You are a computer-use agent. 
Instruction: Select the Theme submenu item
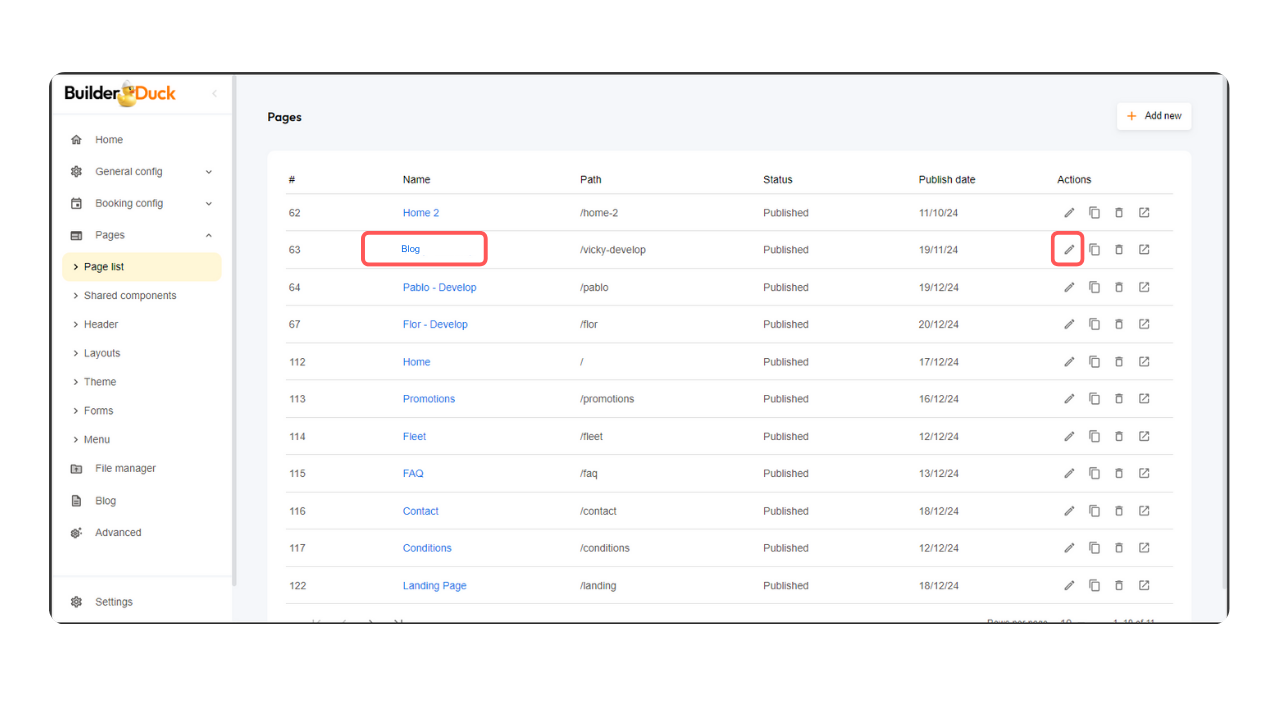[99, 382]
